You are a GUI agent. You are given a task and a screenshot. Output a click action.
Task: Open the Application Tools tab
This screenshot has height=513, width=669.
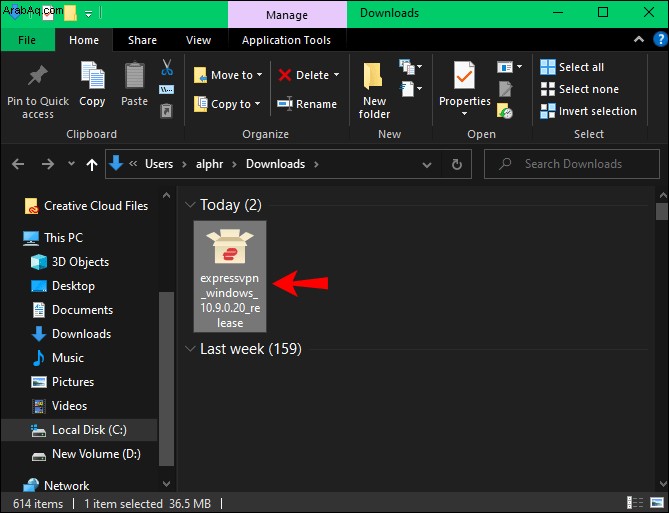[x=286, y=40]
